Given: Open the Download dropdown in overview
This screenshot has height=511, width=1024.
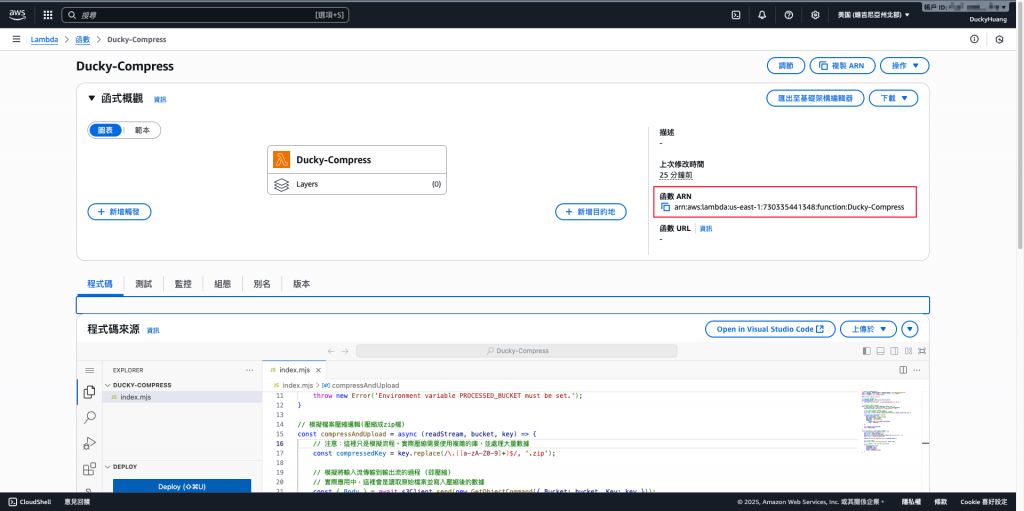Looking at the screenshot, I should pos(893,98).
